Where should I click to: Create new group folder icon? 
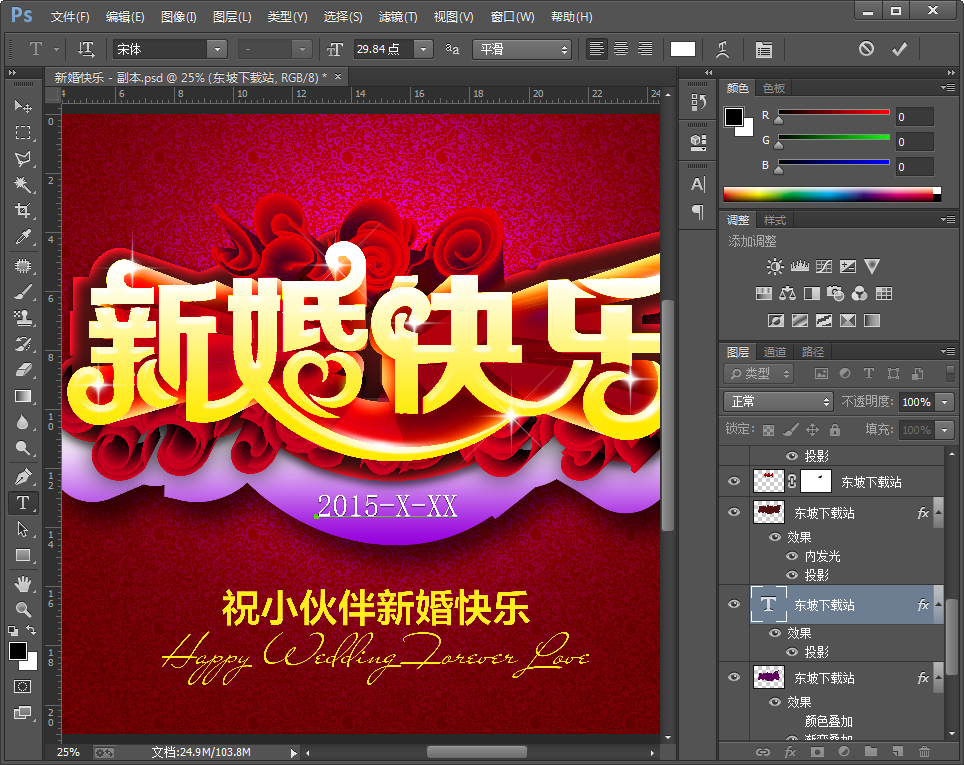tap(871, 751)
